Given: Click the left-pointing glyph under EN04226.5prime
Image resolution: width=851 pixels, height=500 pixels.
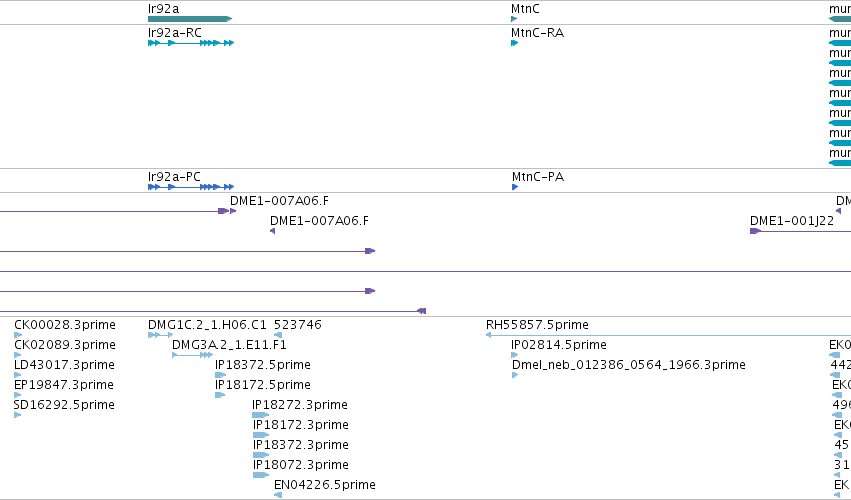Looking at the screenshot, I should click(278, 495).
